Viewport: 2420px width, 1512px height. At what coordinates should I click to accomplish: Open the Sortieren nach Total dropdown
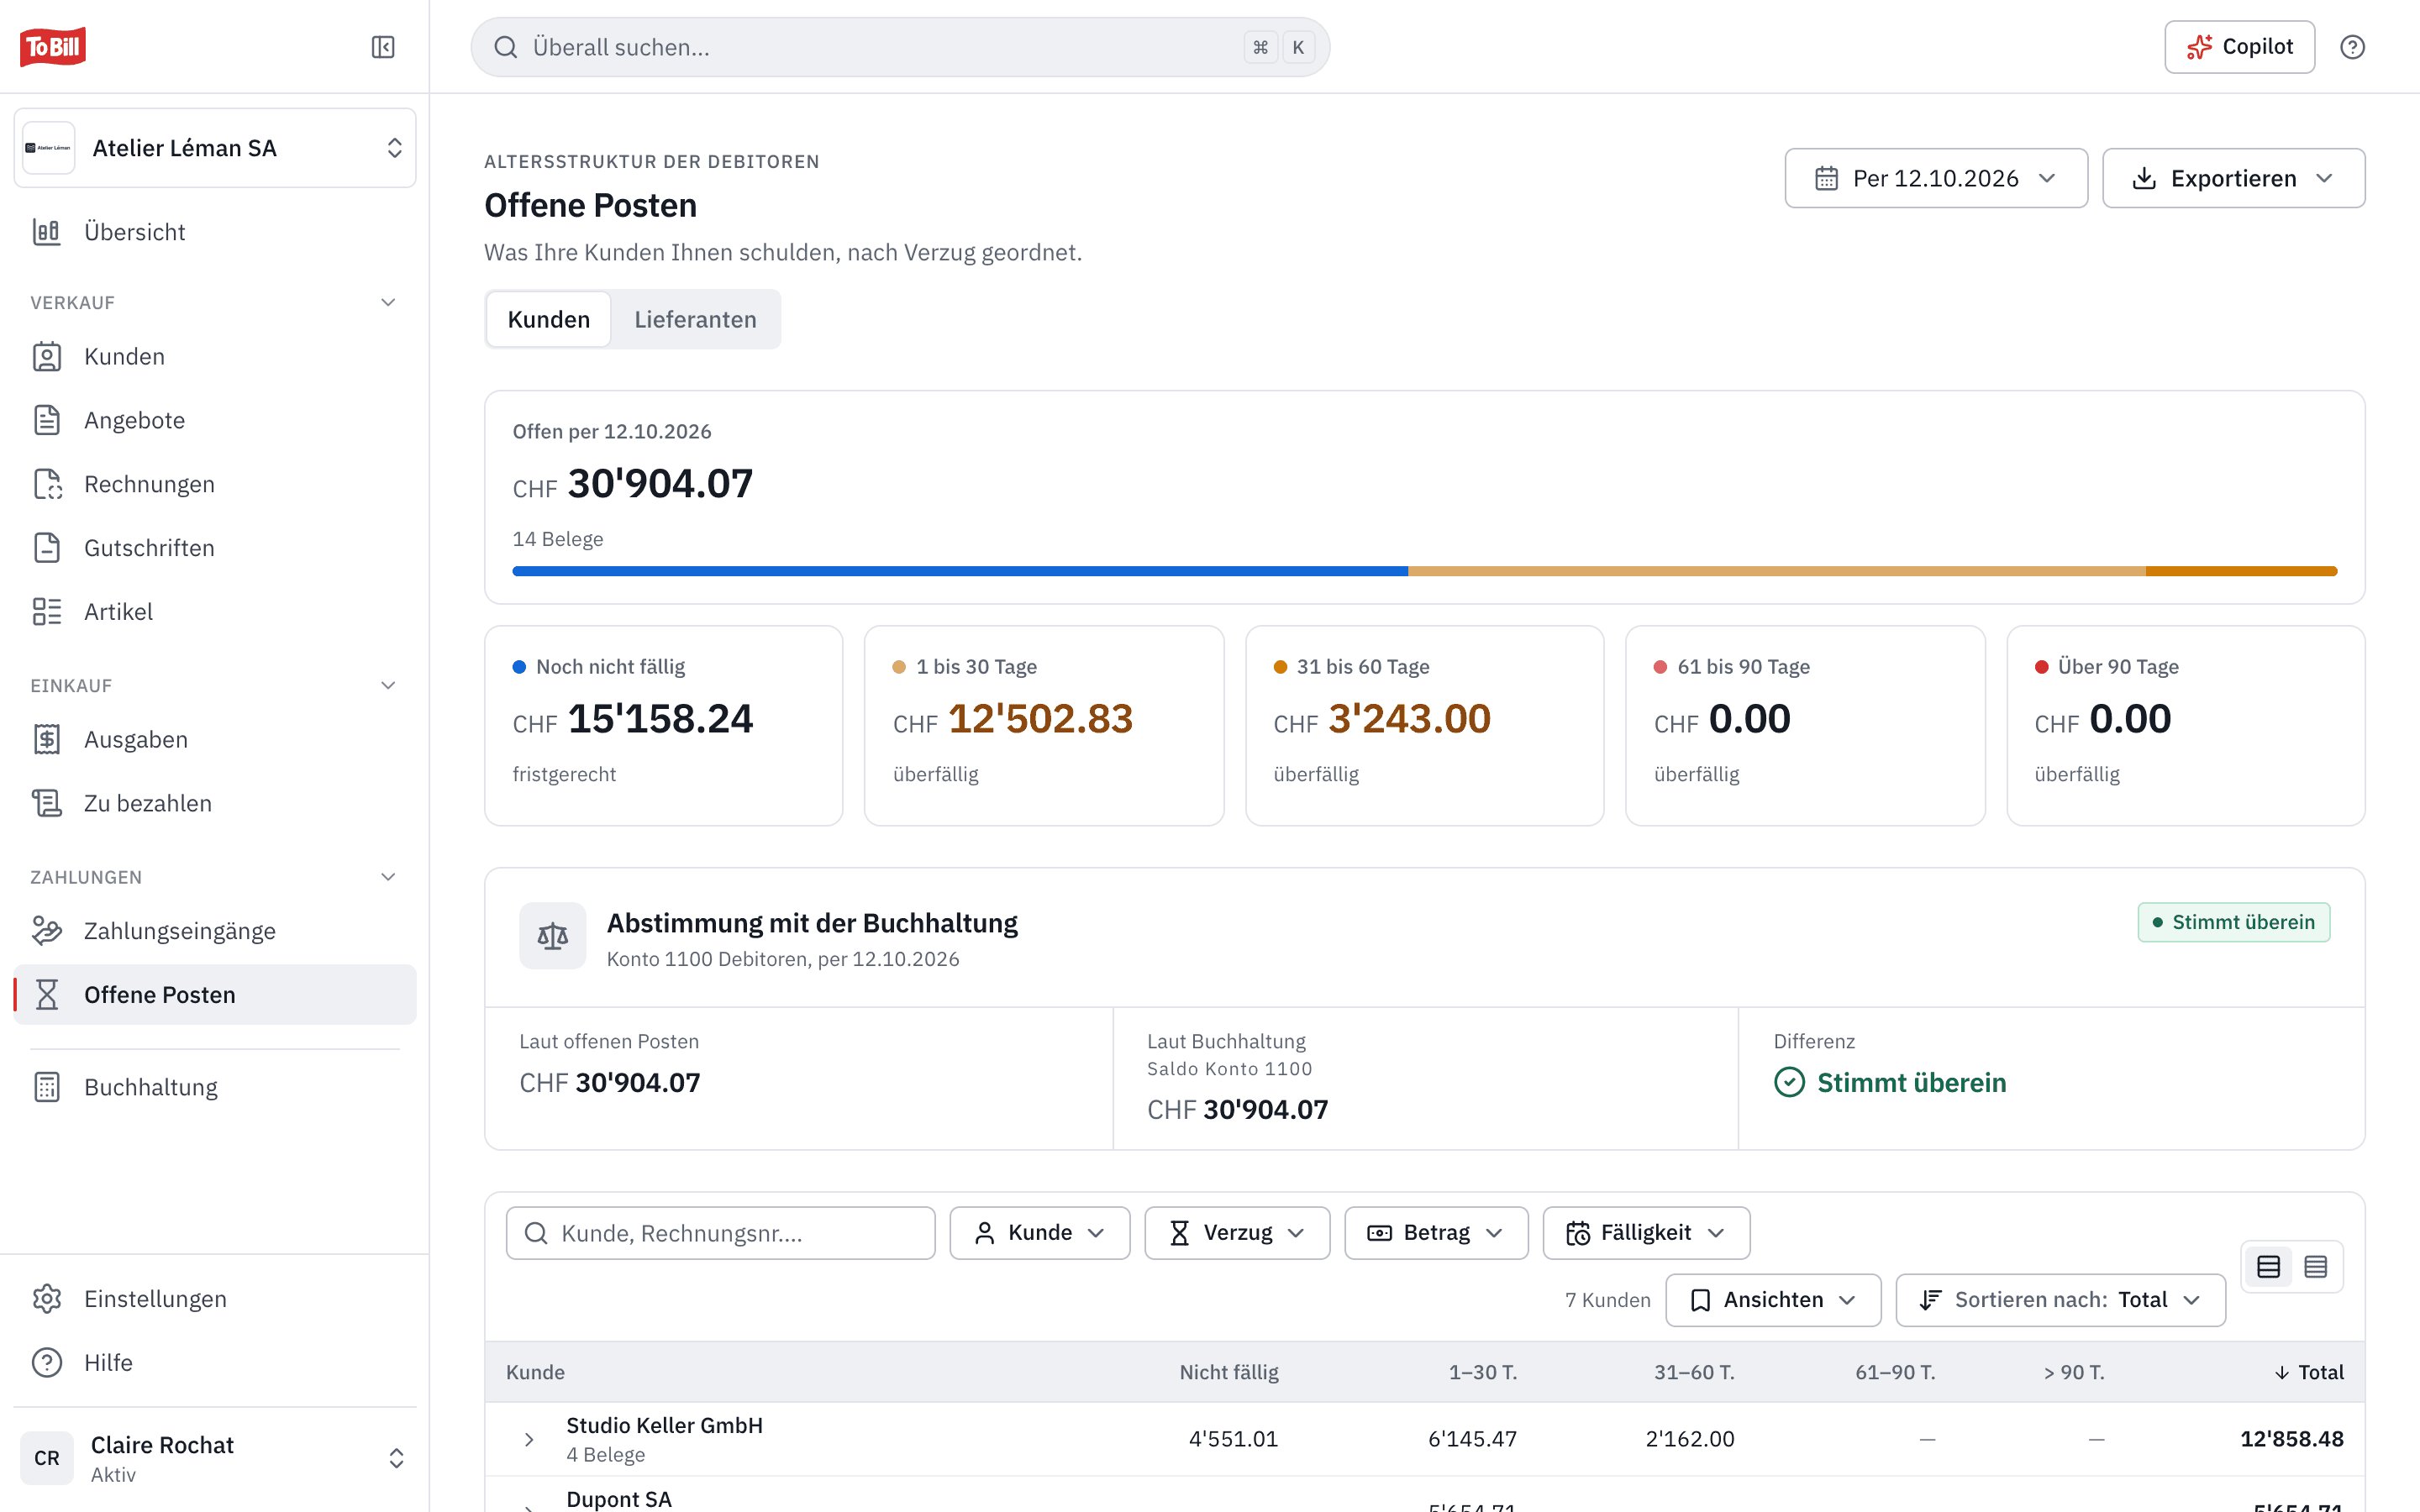[x=2060, y=1300]
